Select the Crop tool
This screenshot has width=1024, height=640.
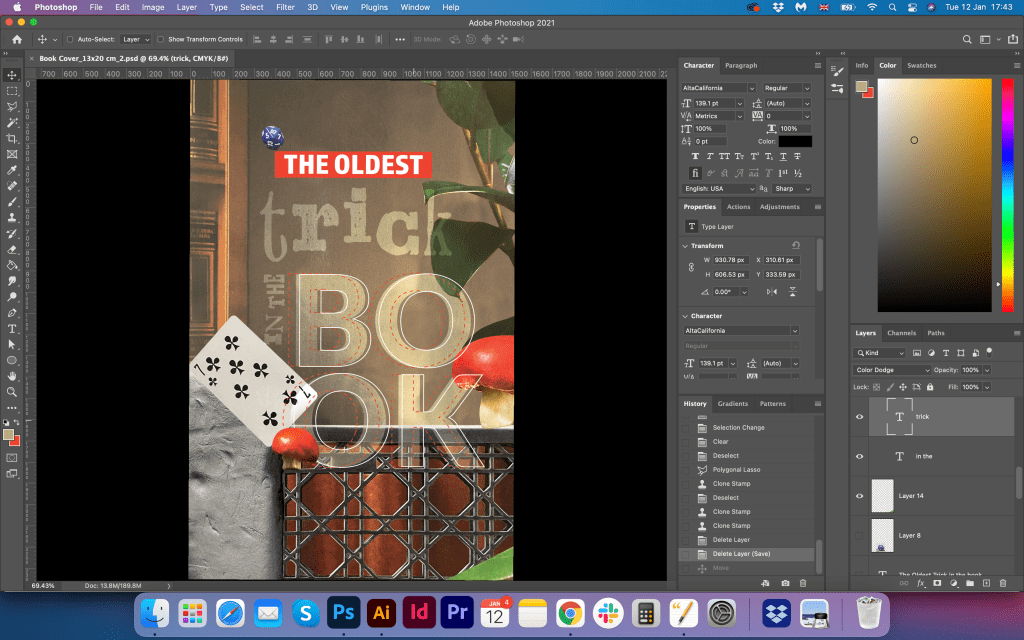[x=12, y=138]
